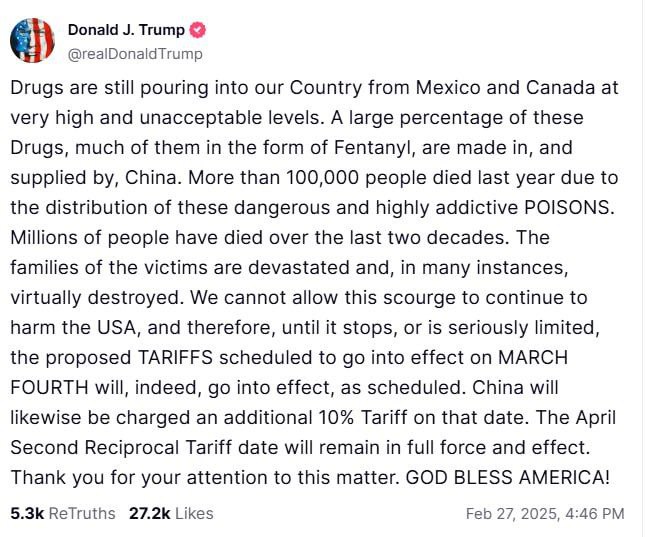This screenshot has width=648, height=537.
Task: Click the Feb 27, 2025 timestamp
Action: [545, 513]
